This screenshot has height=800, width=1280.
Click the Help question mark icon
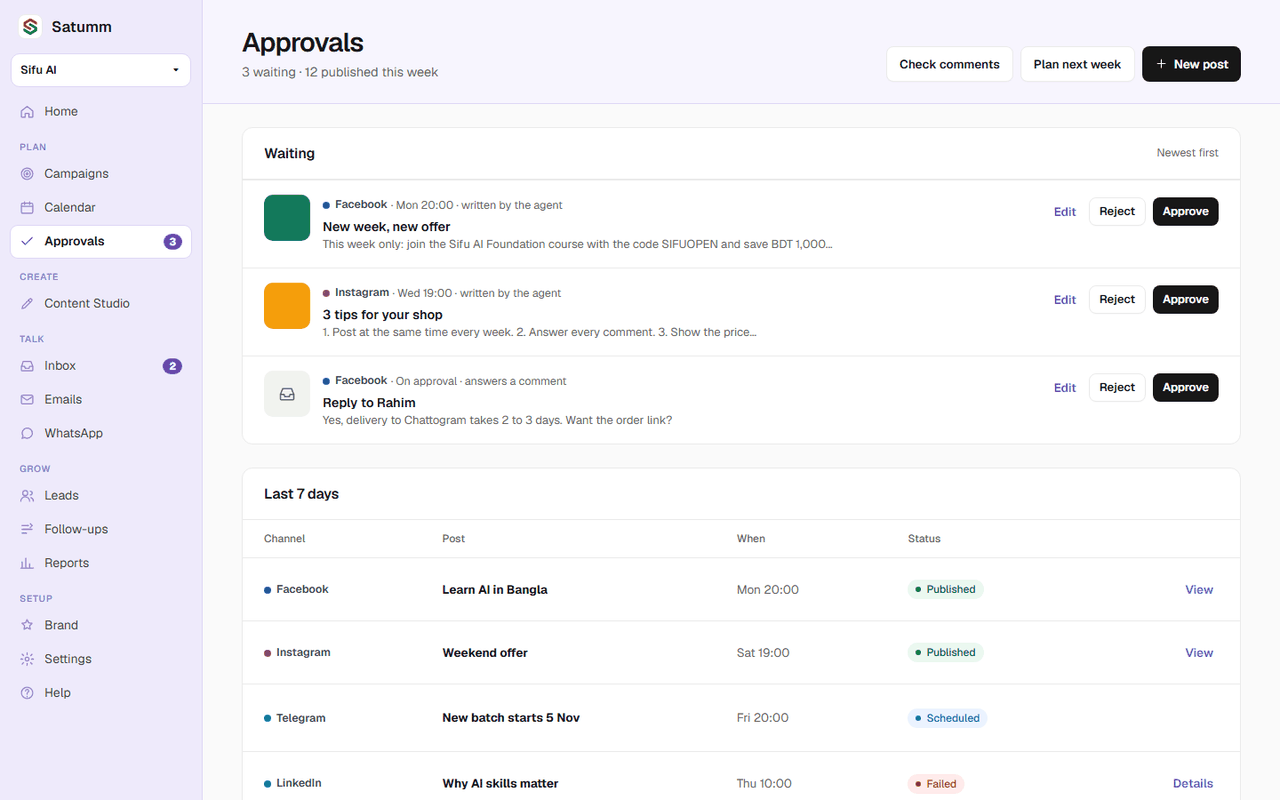[27, 693]
